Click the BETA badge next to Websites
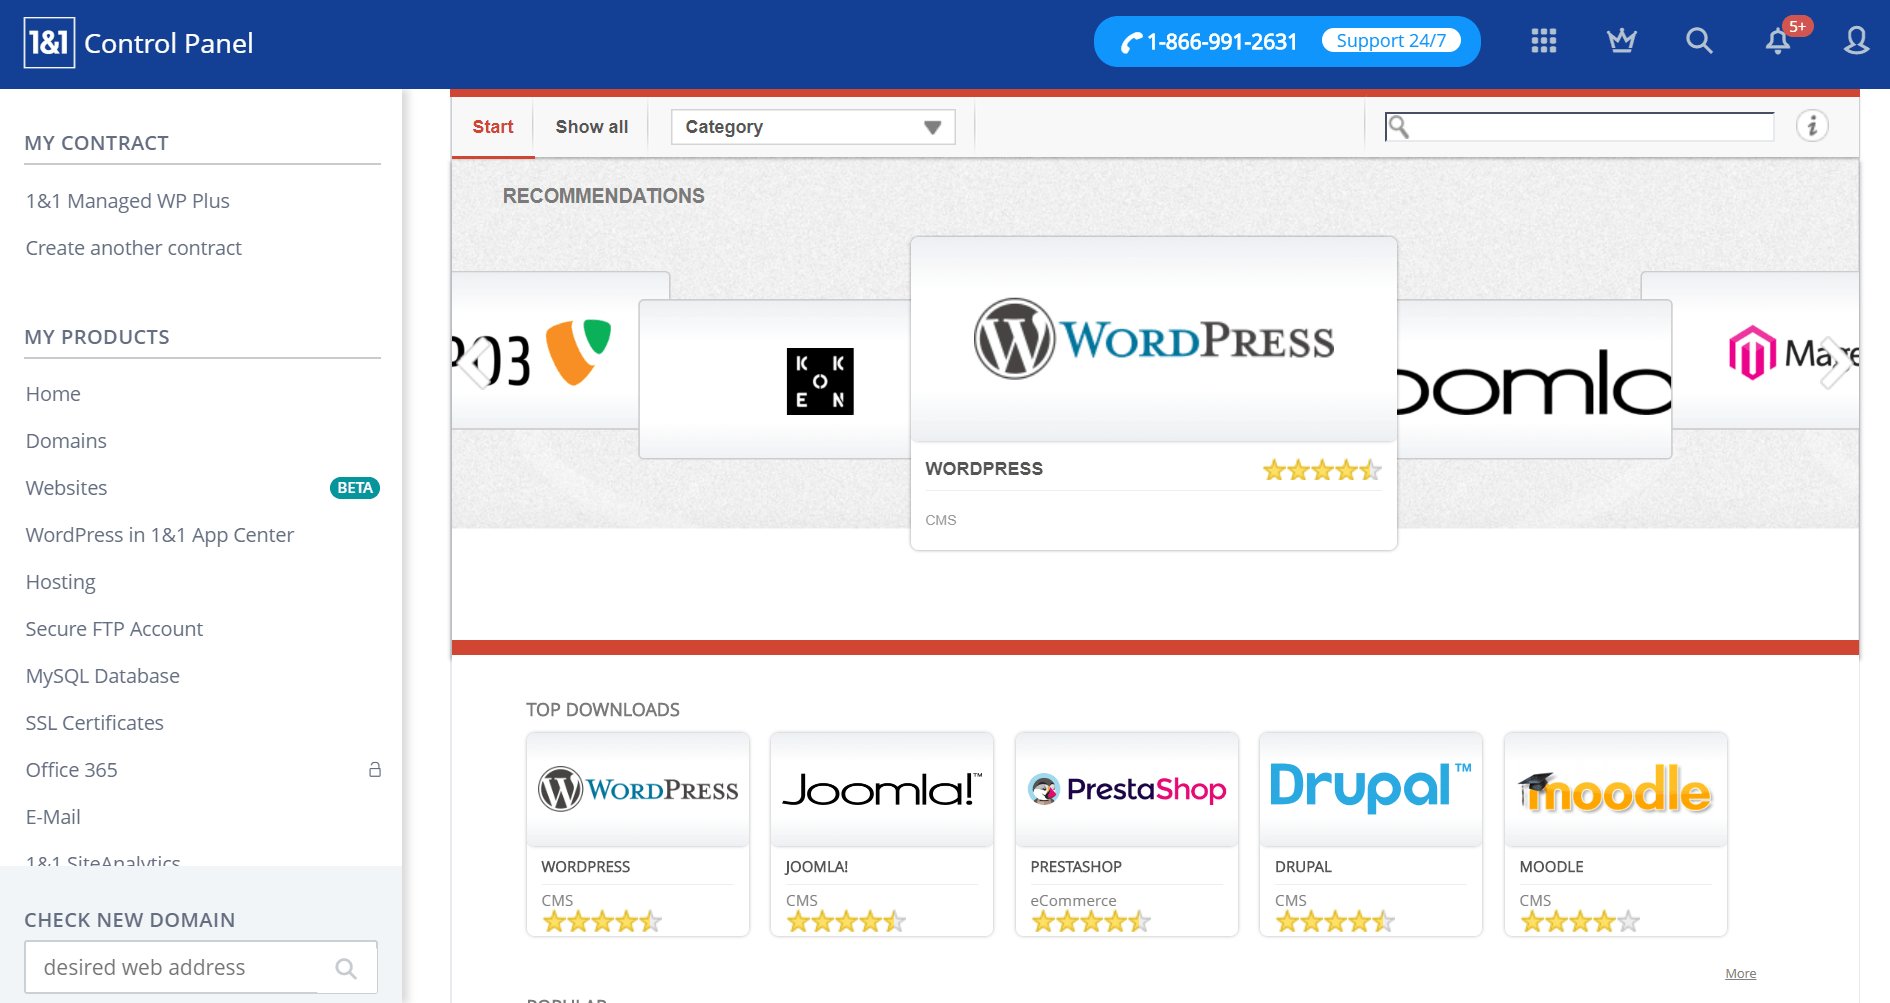 coord(355,488)
